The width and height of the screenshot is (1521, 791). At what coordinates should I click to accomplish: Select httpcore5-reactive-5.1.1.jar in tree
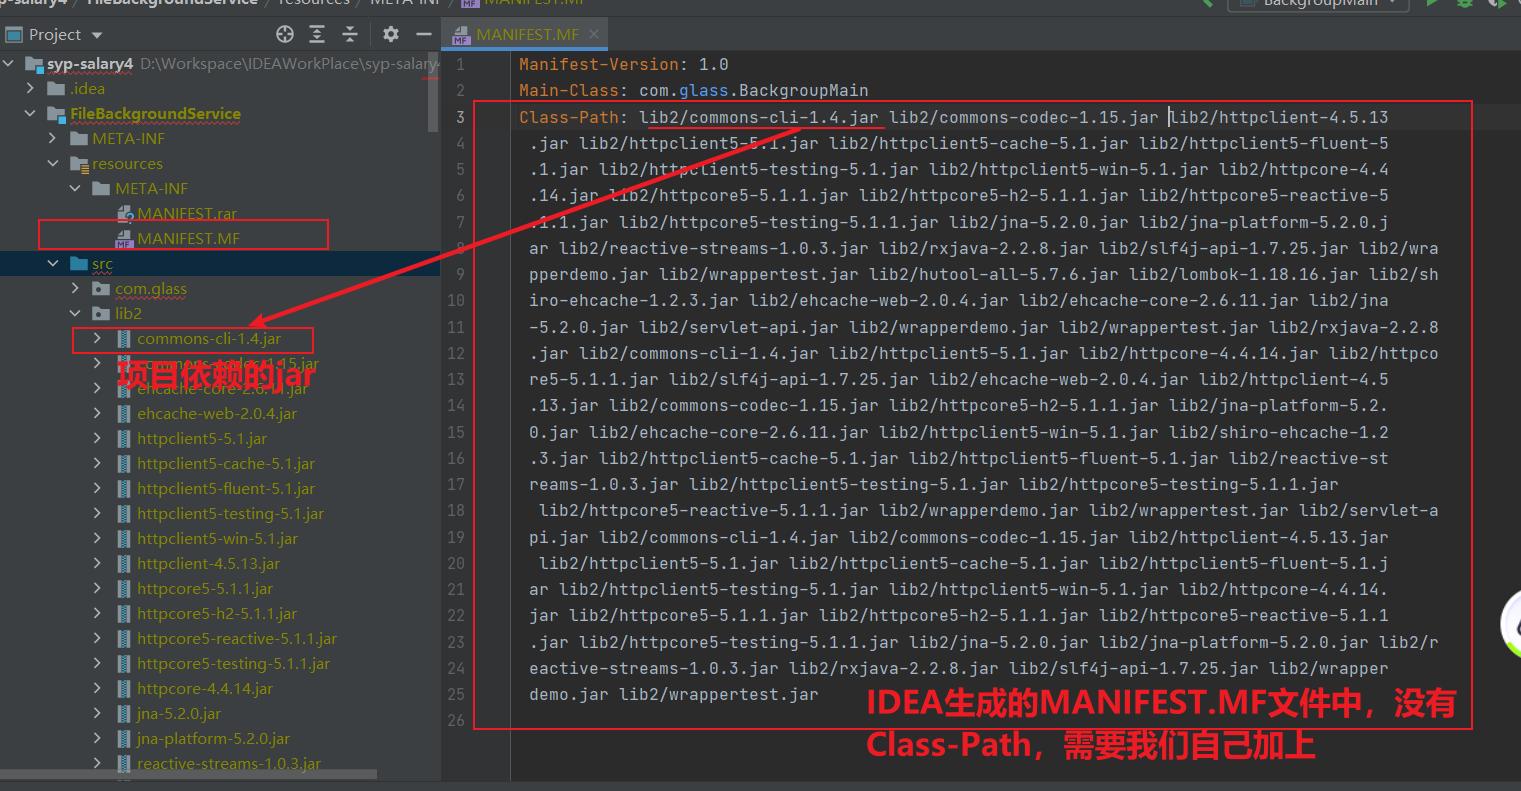click(237, 639)
